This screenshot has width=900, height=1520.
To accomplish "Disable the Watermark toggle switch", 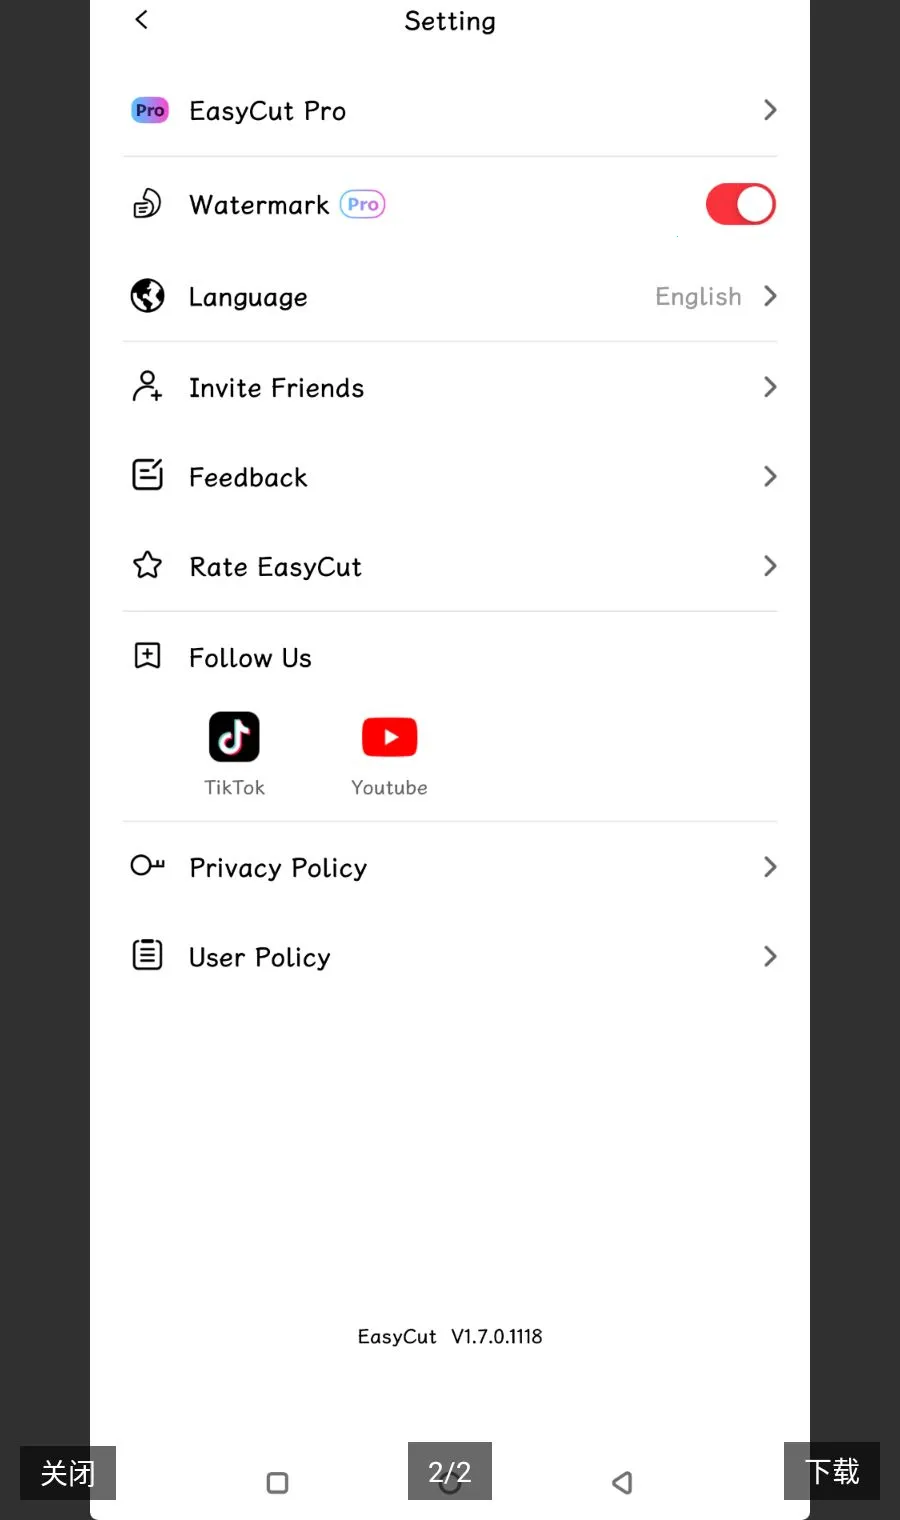I will coord(741,204).
